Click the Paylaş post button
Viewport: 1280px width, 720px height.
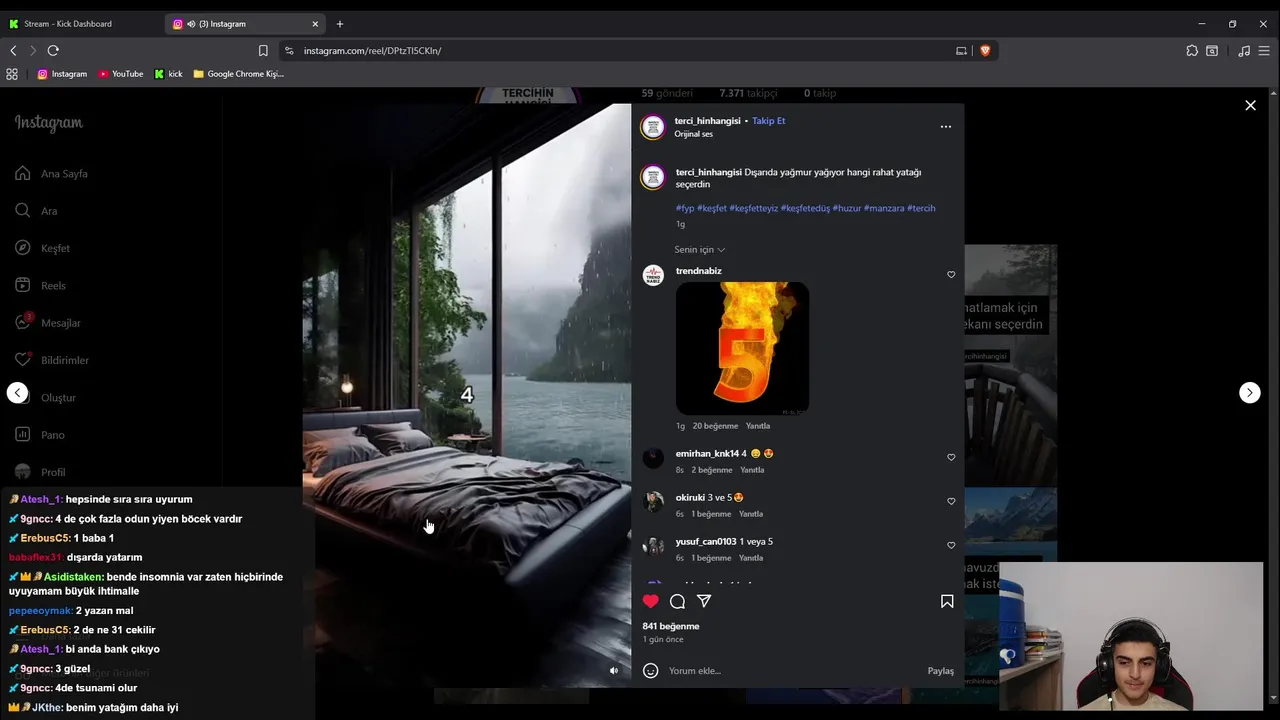pyautogui.click(x=940, y=671)
